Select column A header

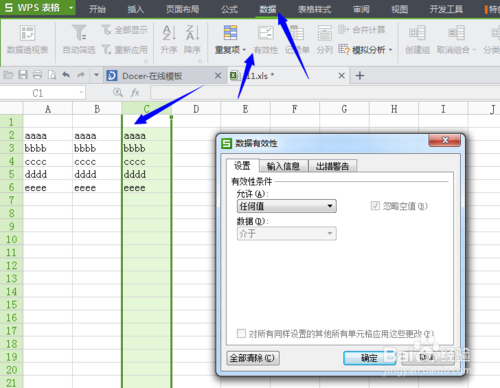(x=48, y=109)
